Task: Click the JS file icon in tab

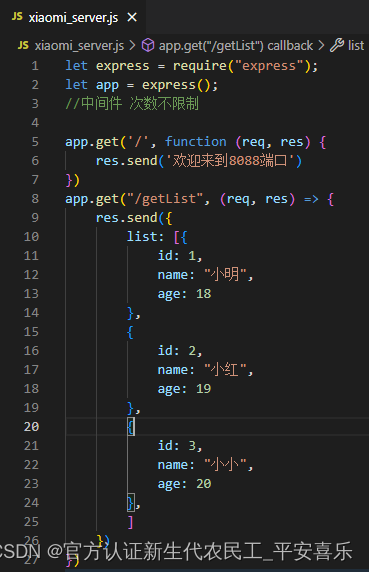Action: point(17,17)
